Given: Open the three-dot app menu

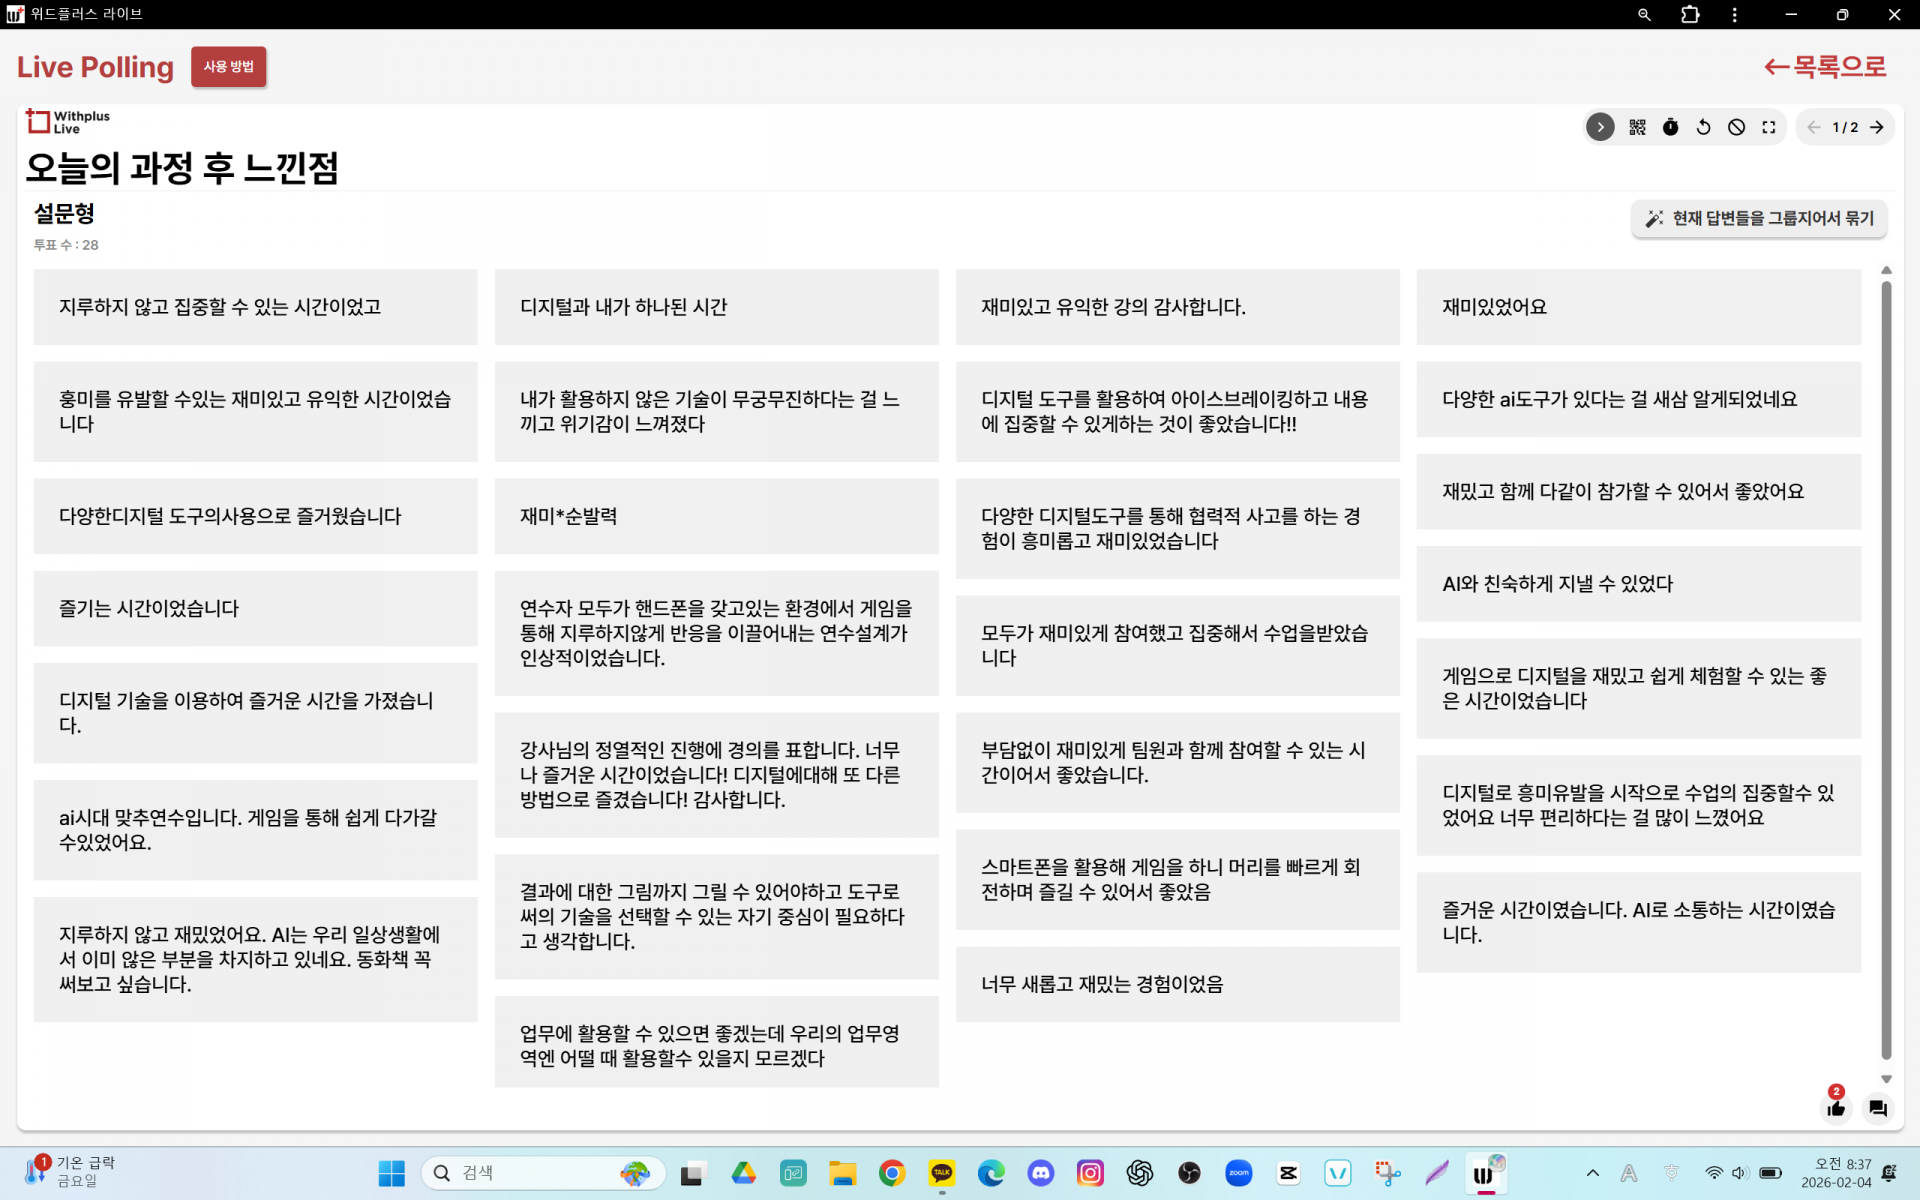Looking at the screenshot, I should (x=1735, y=15).
